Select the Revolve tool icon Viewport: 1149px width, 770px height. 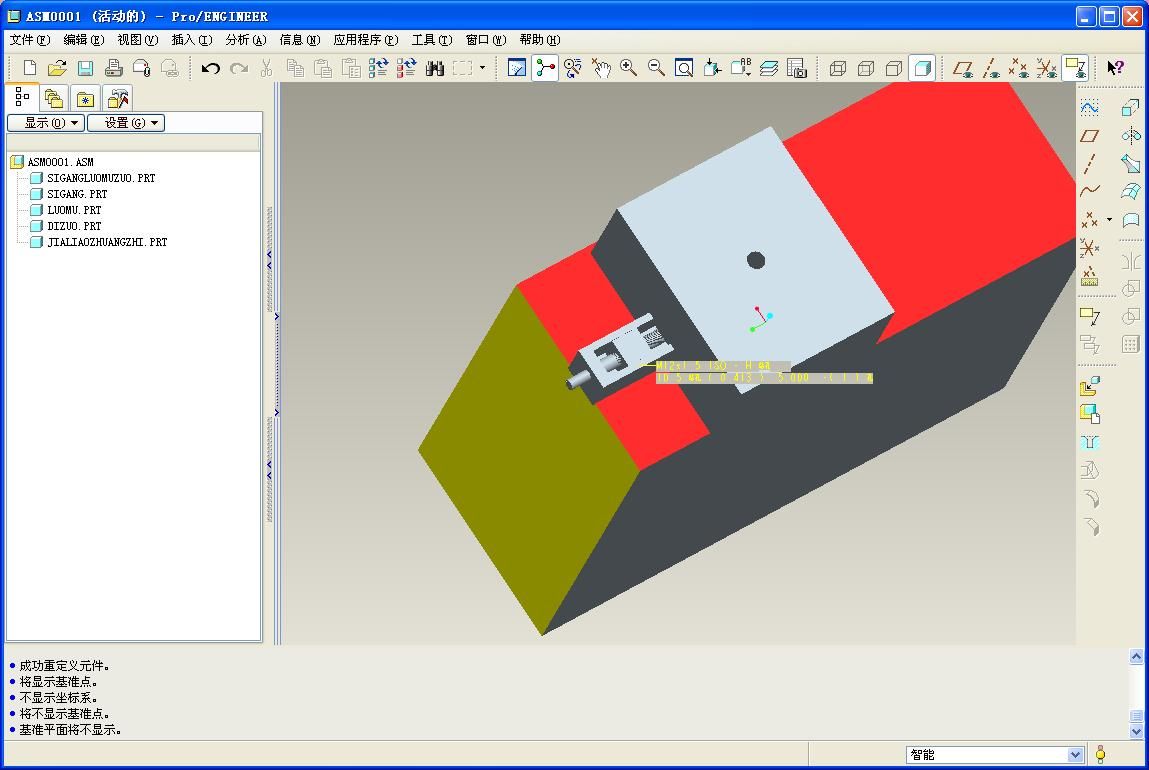(x=1131, y=136)
